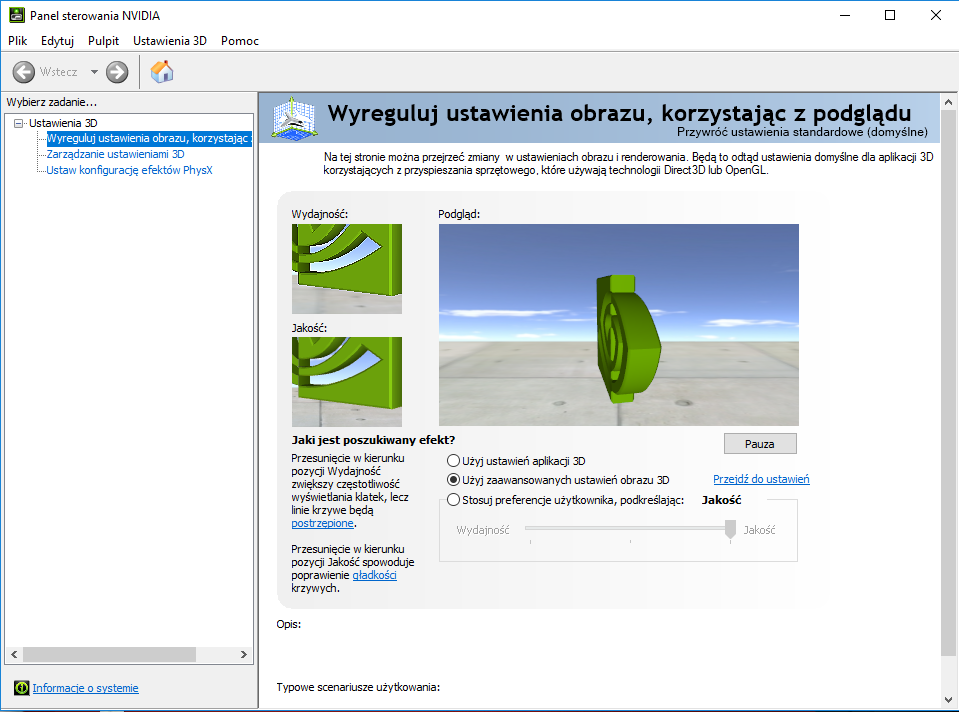The width and height of the screenshot is (959, 712).
Task: Open the postrzępione help link
Action: click(x=322, y=524)
